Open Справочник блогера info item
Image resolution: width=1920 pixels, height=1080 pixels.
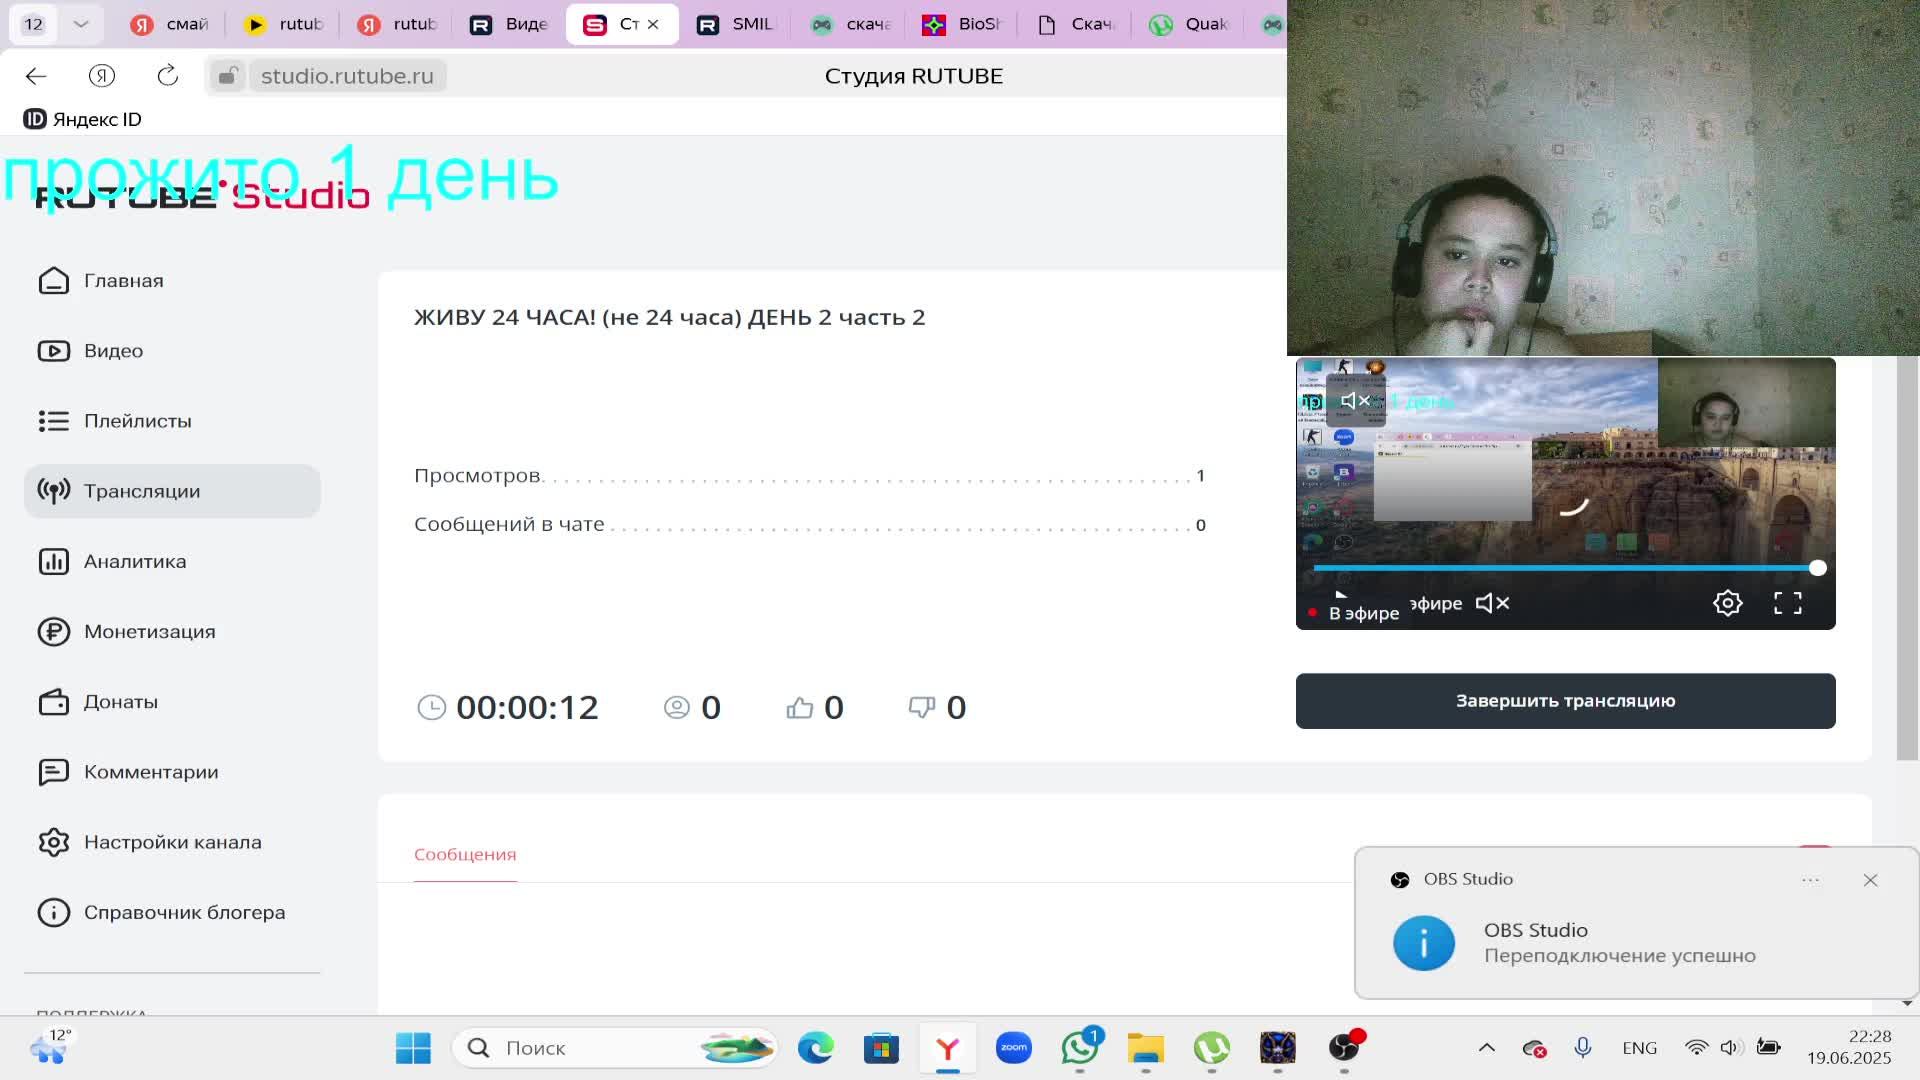pyautogui.click(x=172, y=912)
